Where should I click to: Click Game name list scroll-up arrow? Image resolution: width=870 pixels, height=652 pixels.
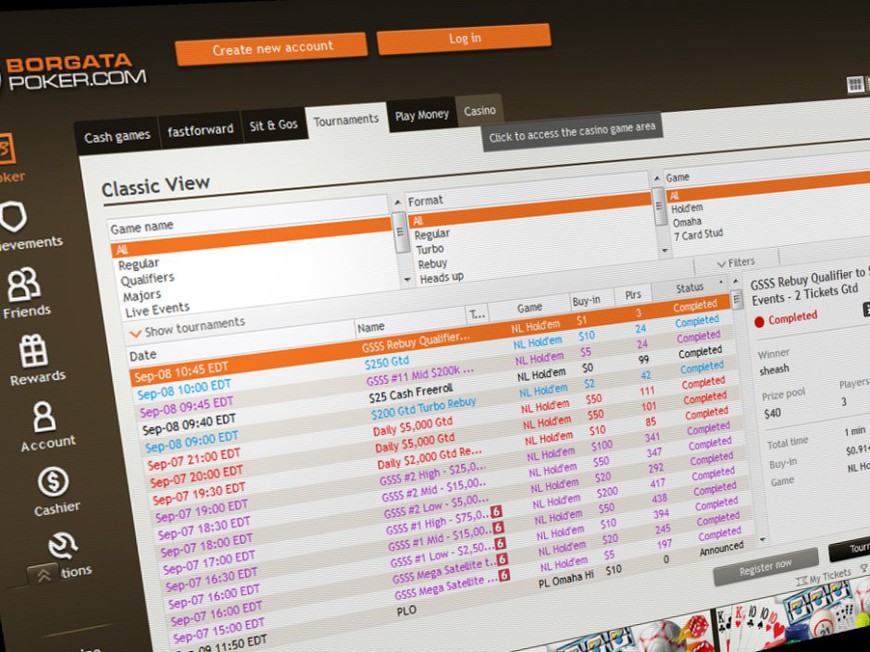point(397,203)
